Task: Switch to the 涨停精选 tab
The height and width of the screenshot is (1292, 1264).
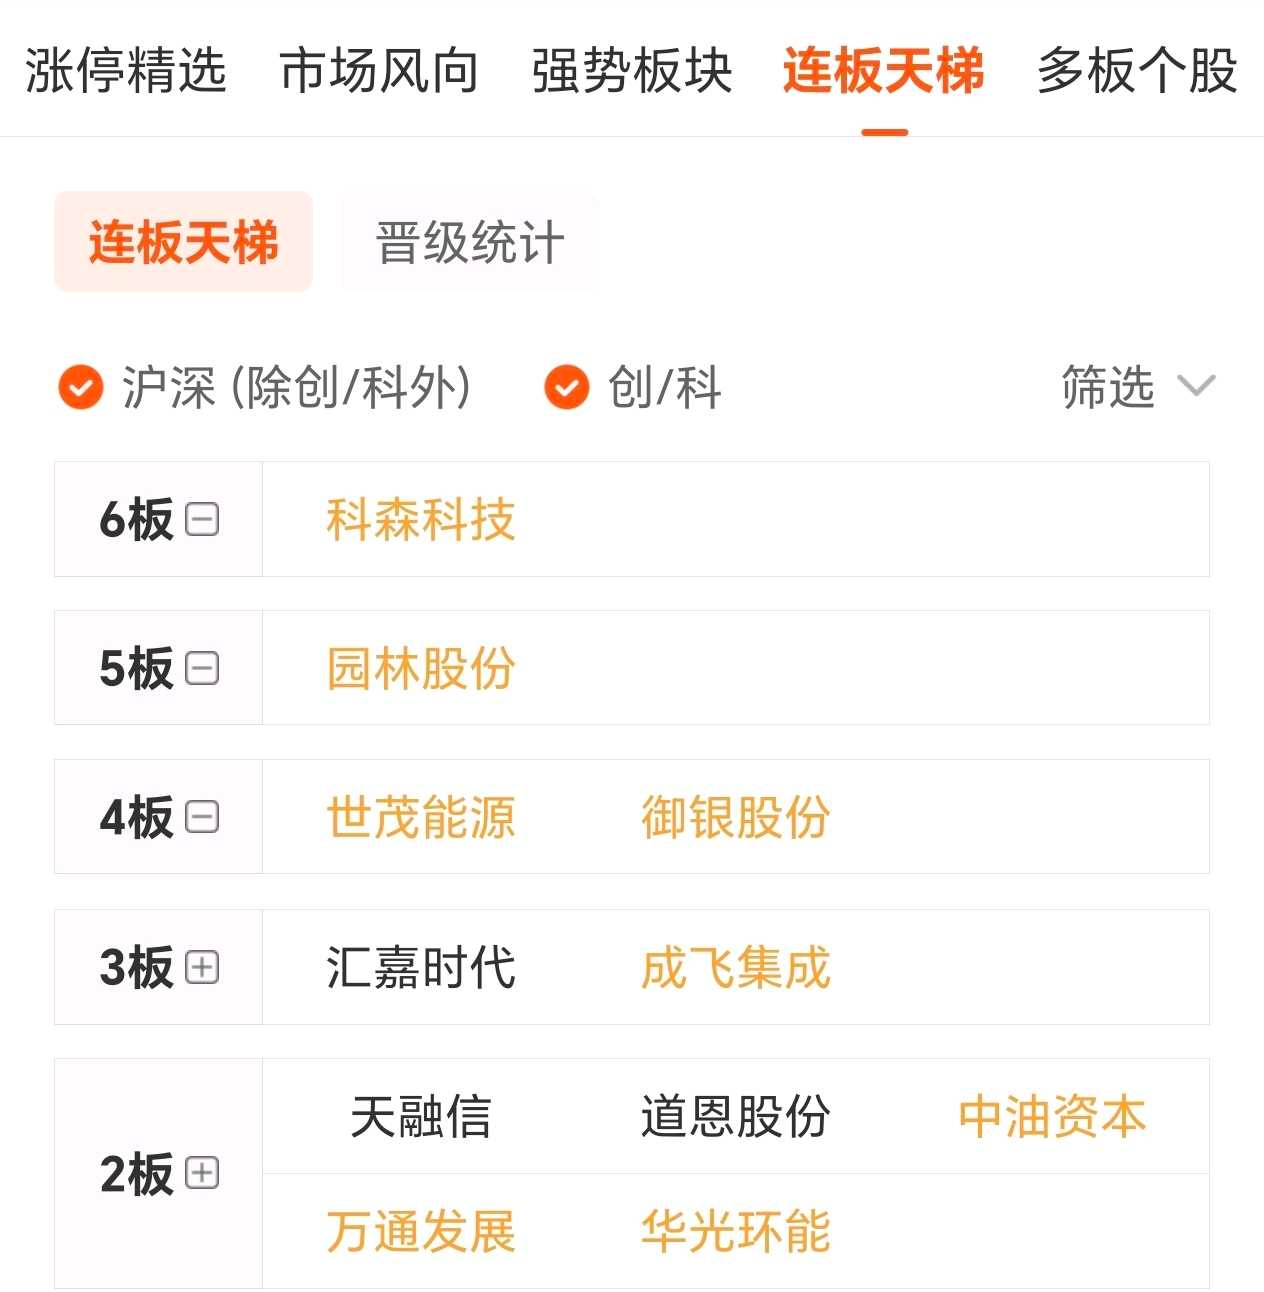Action: (x=126, y=71)
